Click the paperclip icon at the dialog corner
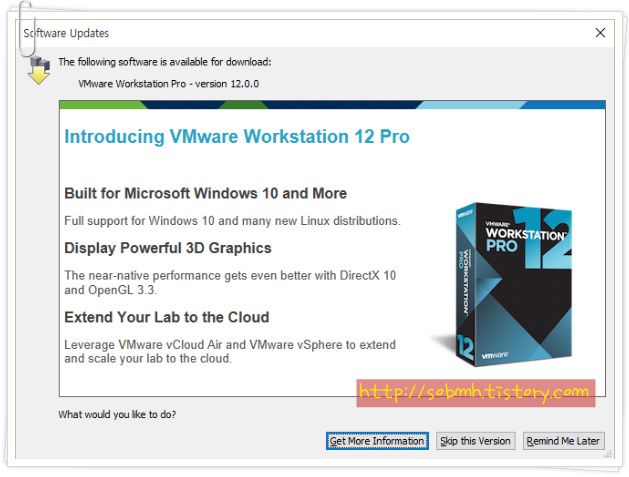This screenshot has height=477, width=629. click(26, 28)
